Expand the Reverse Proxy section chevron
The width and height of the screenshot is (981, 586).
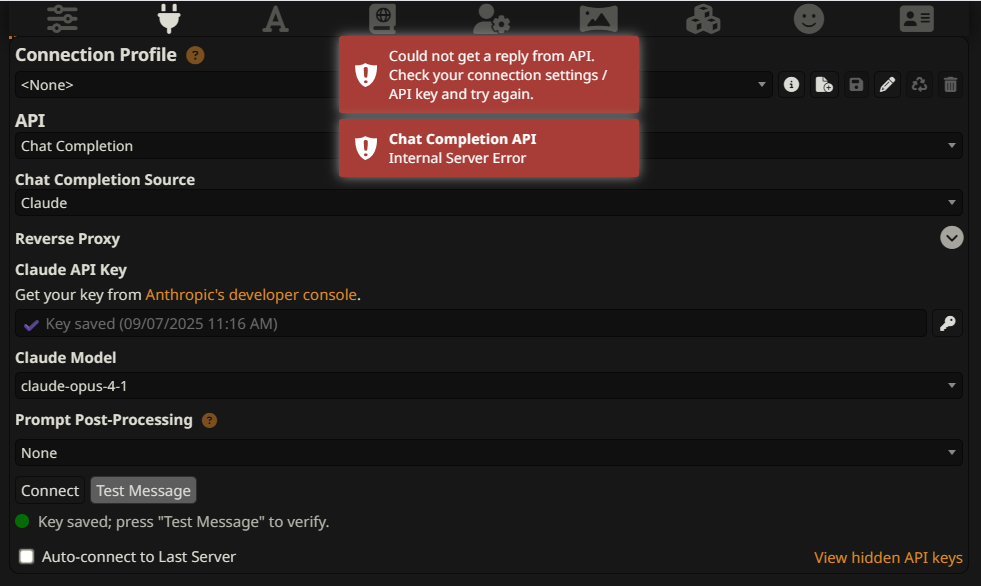click(952, 238)
